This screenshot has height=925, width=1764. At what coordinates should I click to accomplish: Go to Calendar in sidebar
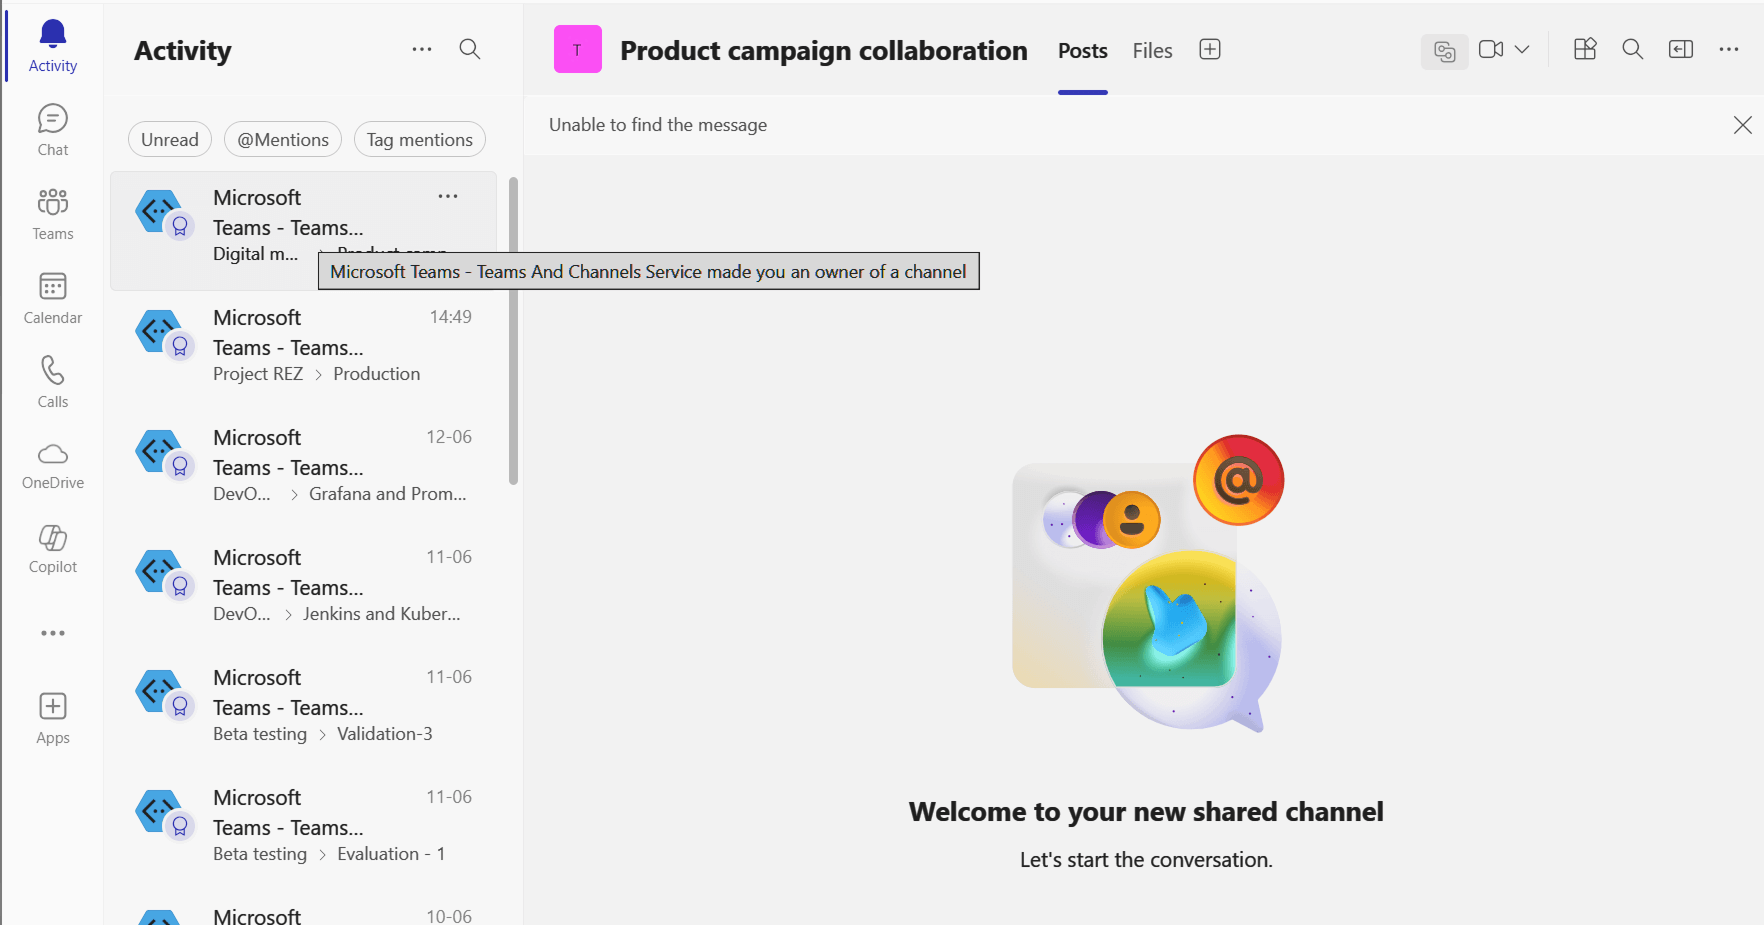[52, 298]
